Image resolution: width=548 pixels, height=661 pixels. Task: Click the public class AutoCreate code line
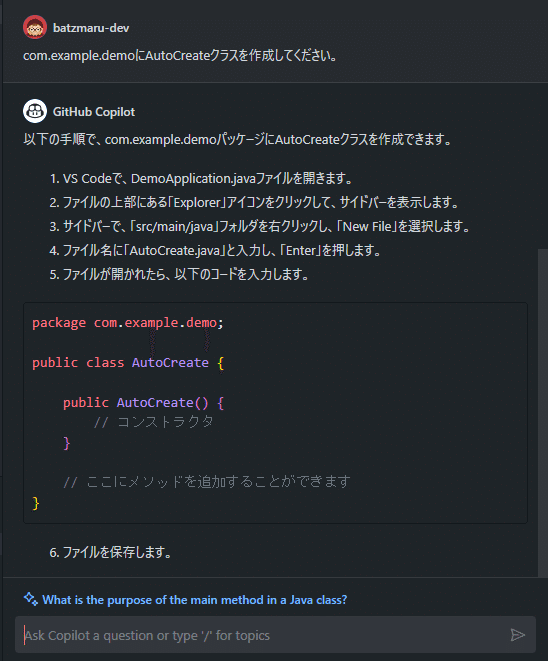click(128, 363)
